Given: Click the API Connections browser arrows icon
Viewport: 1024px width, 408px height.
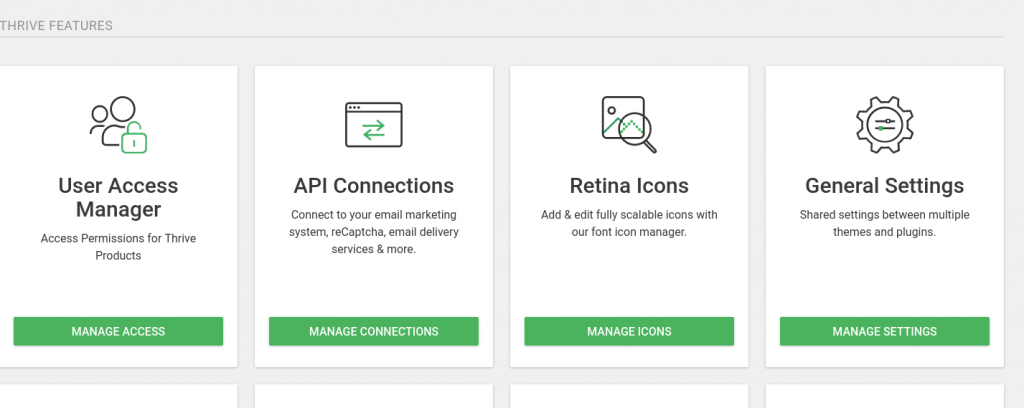Looking at the screenshot, I should point(374,125).
